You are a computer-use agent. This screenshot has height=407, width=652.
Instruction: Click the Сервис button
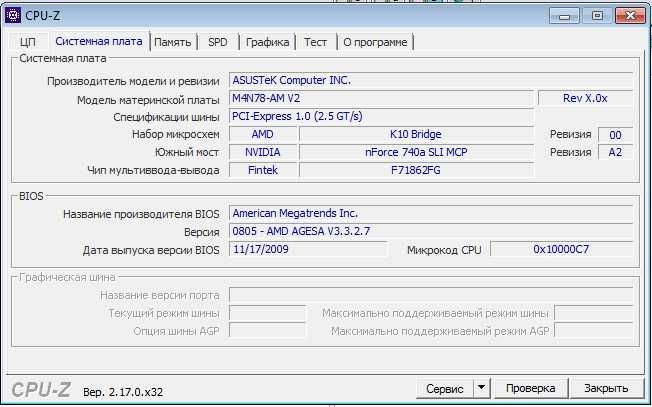click(x=445, y=389)
